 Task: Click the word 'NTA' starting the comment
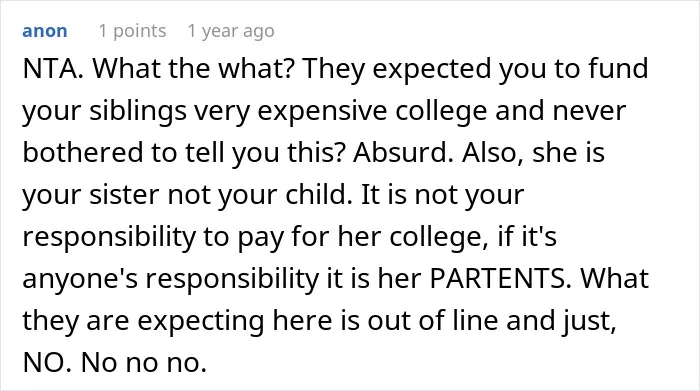[50, 68]
